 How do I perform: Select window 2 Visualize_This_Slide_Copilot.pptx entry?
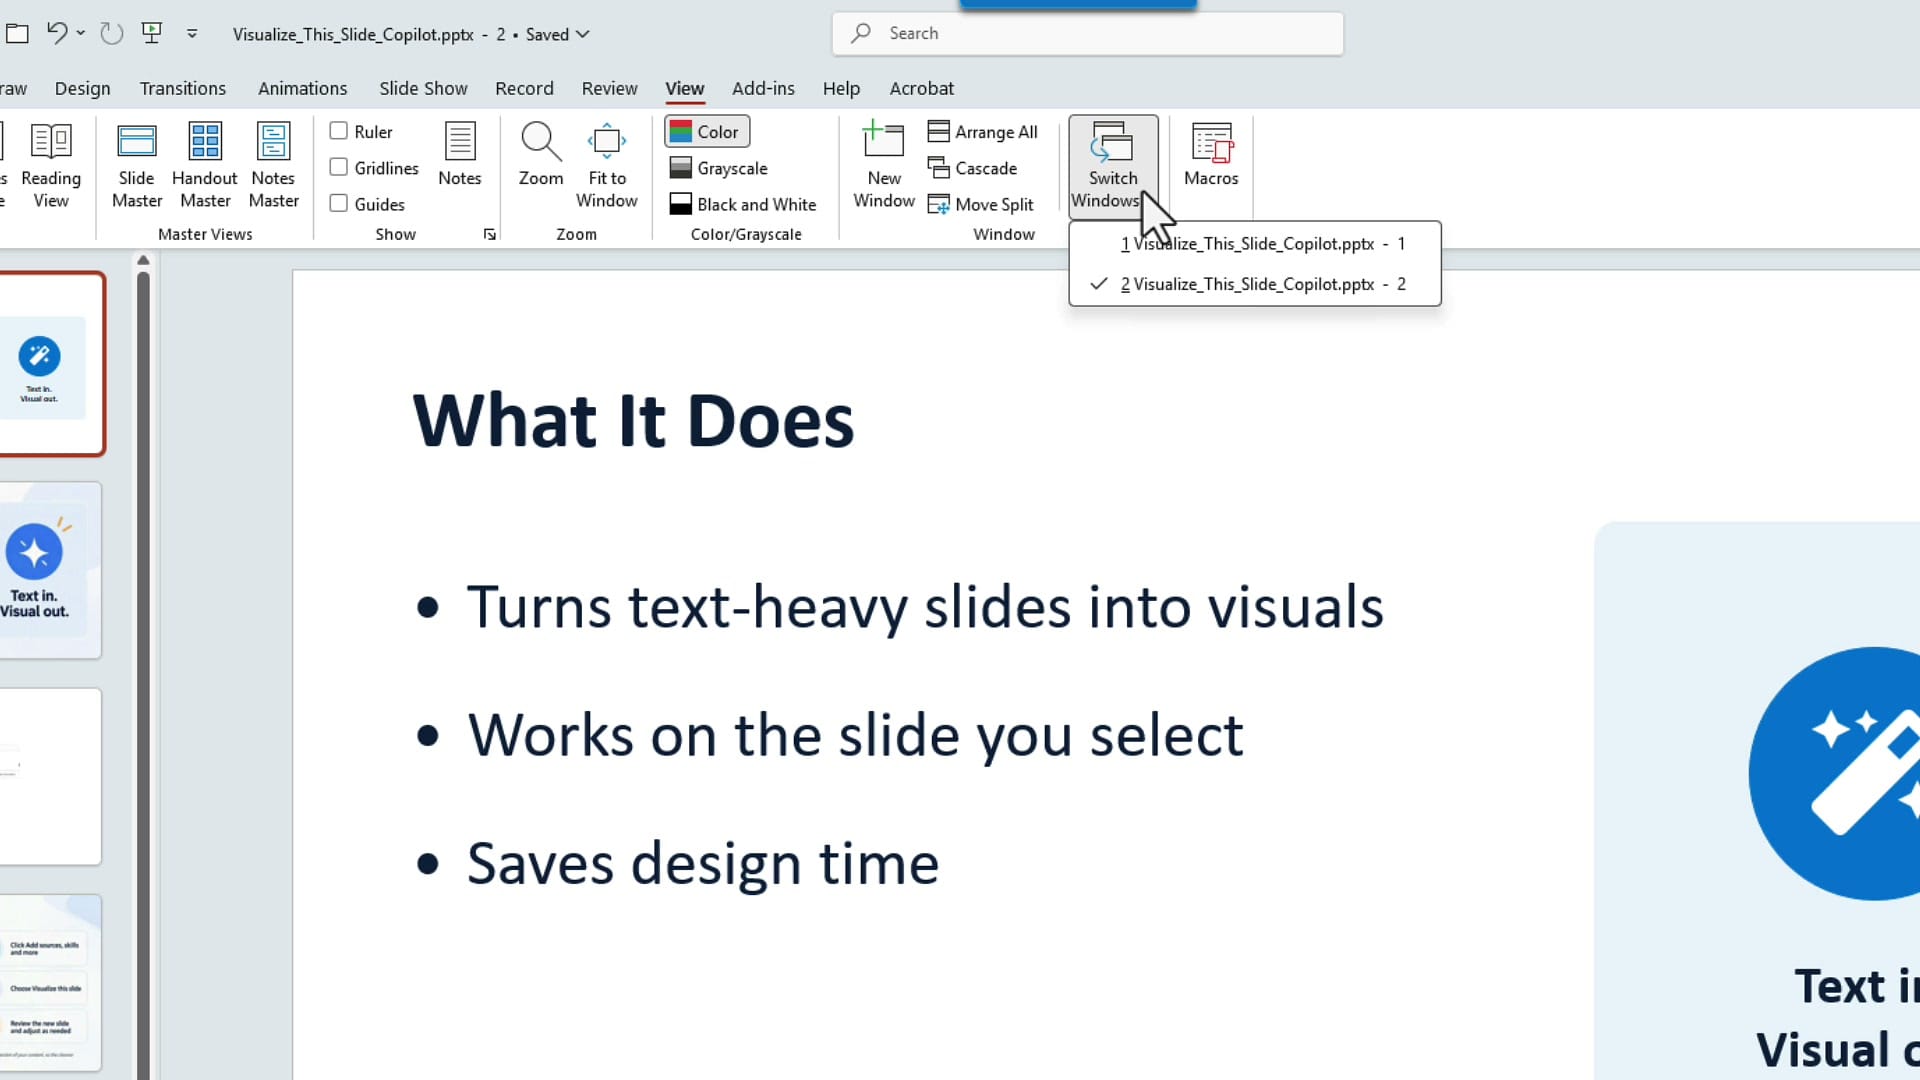click(1255, 284)
